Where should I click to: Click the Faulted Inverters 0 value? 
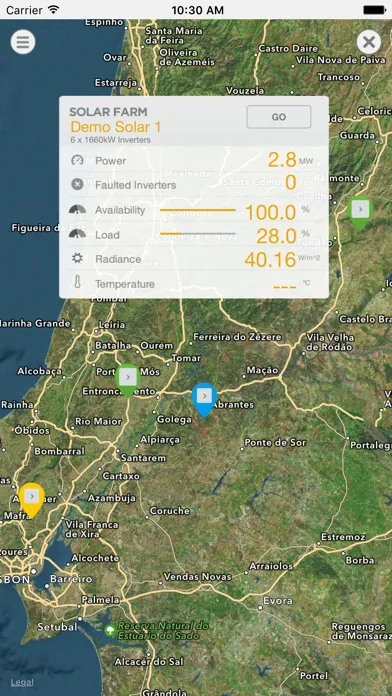[290, 182]
